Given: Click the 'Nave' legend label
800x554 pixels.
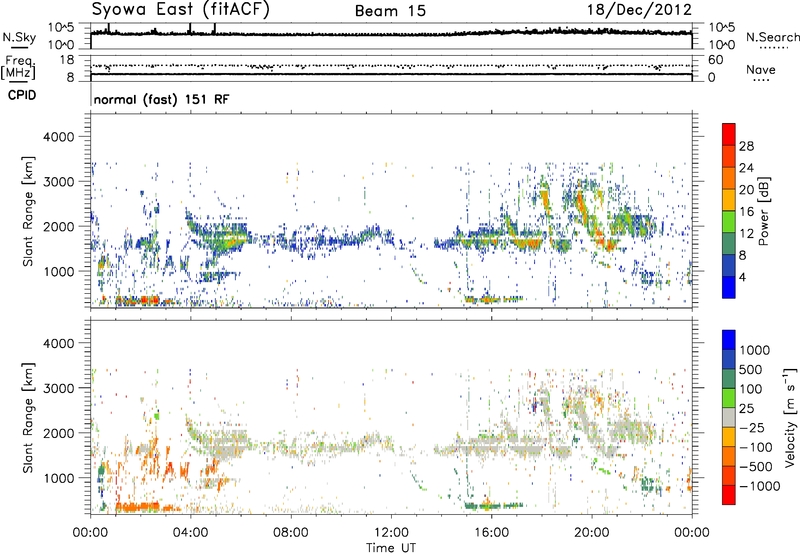Looking at the screenshot, I should coord(760,70).
